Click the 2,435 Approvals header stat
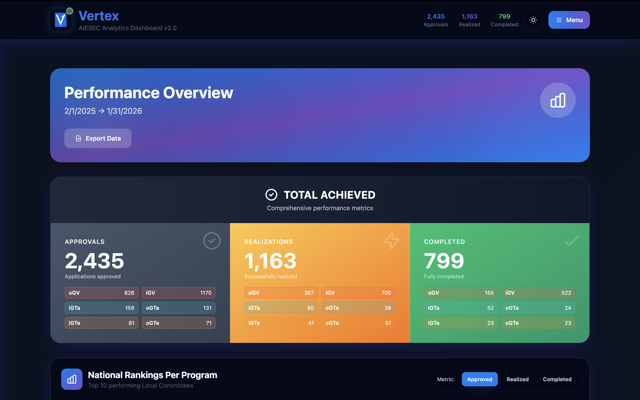 pos(436,20)
